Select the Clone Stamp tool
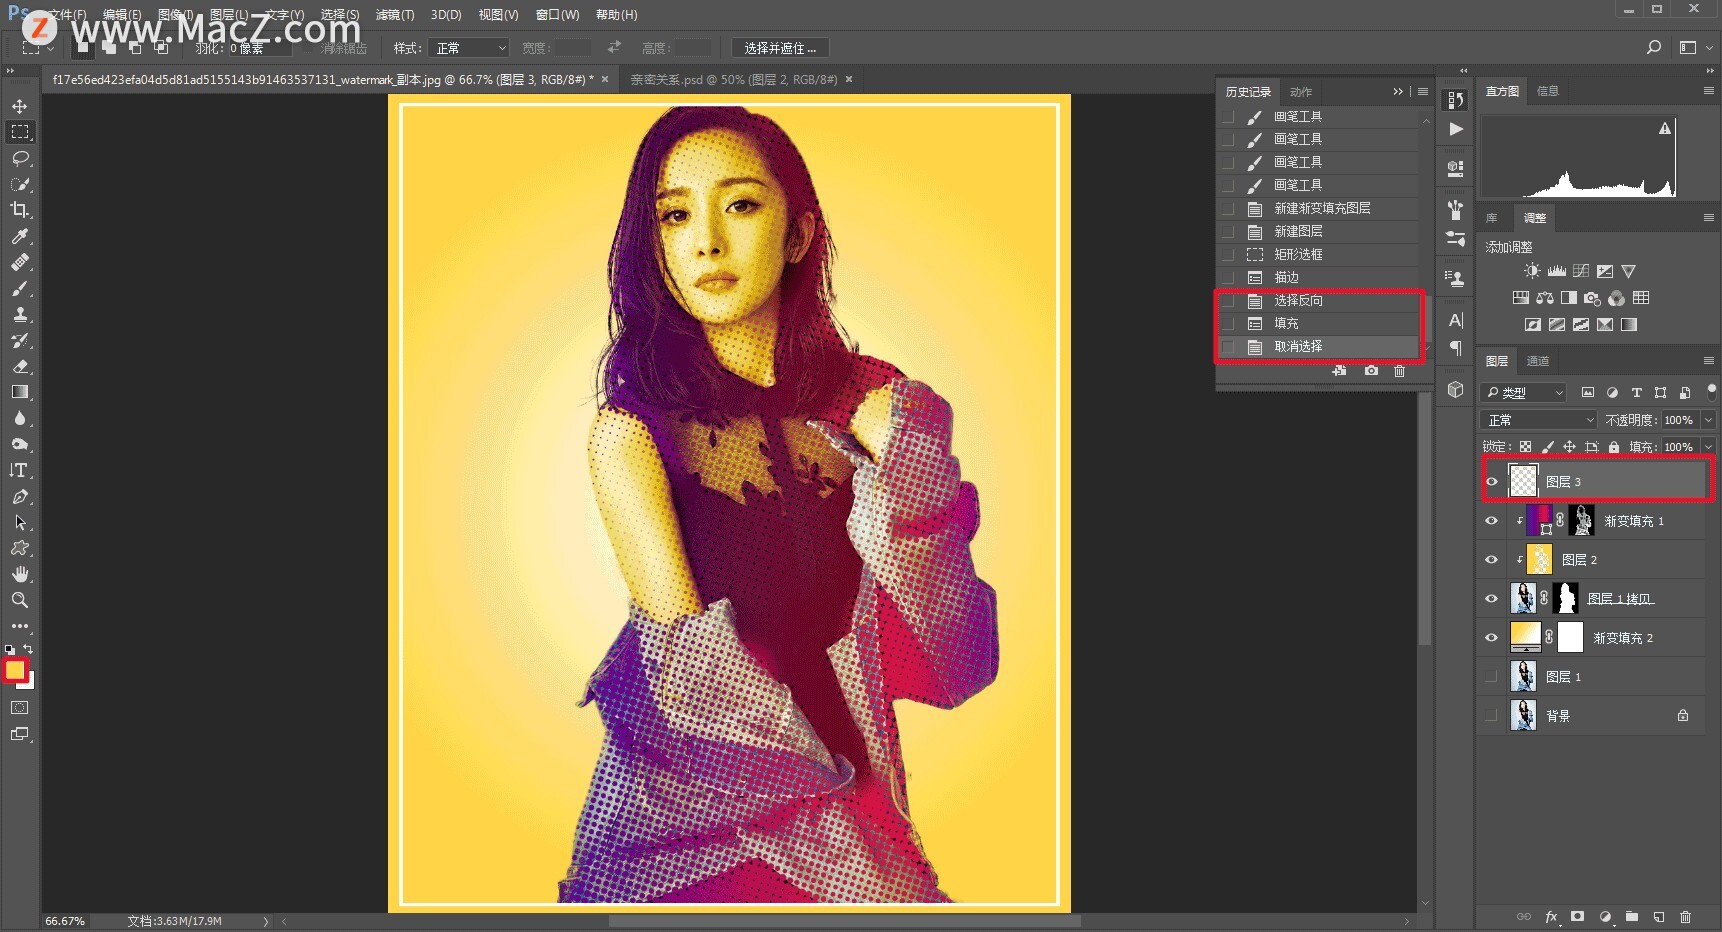The height and width of the screenshot is (932, 1722). click(19, 314)
